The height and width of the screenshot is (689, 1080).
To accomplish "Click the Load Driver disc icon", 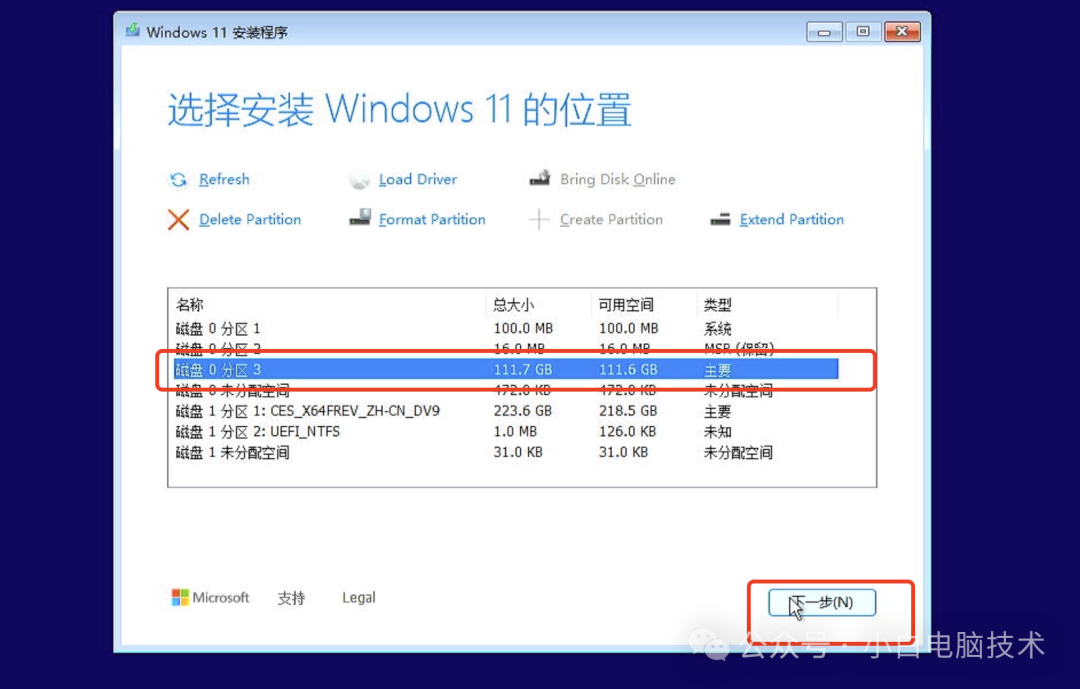I will click(359, 180).
